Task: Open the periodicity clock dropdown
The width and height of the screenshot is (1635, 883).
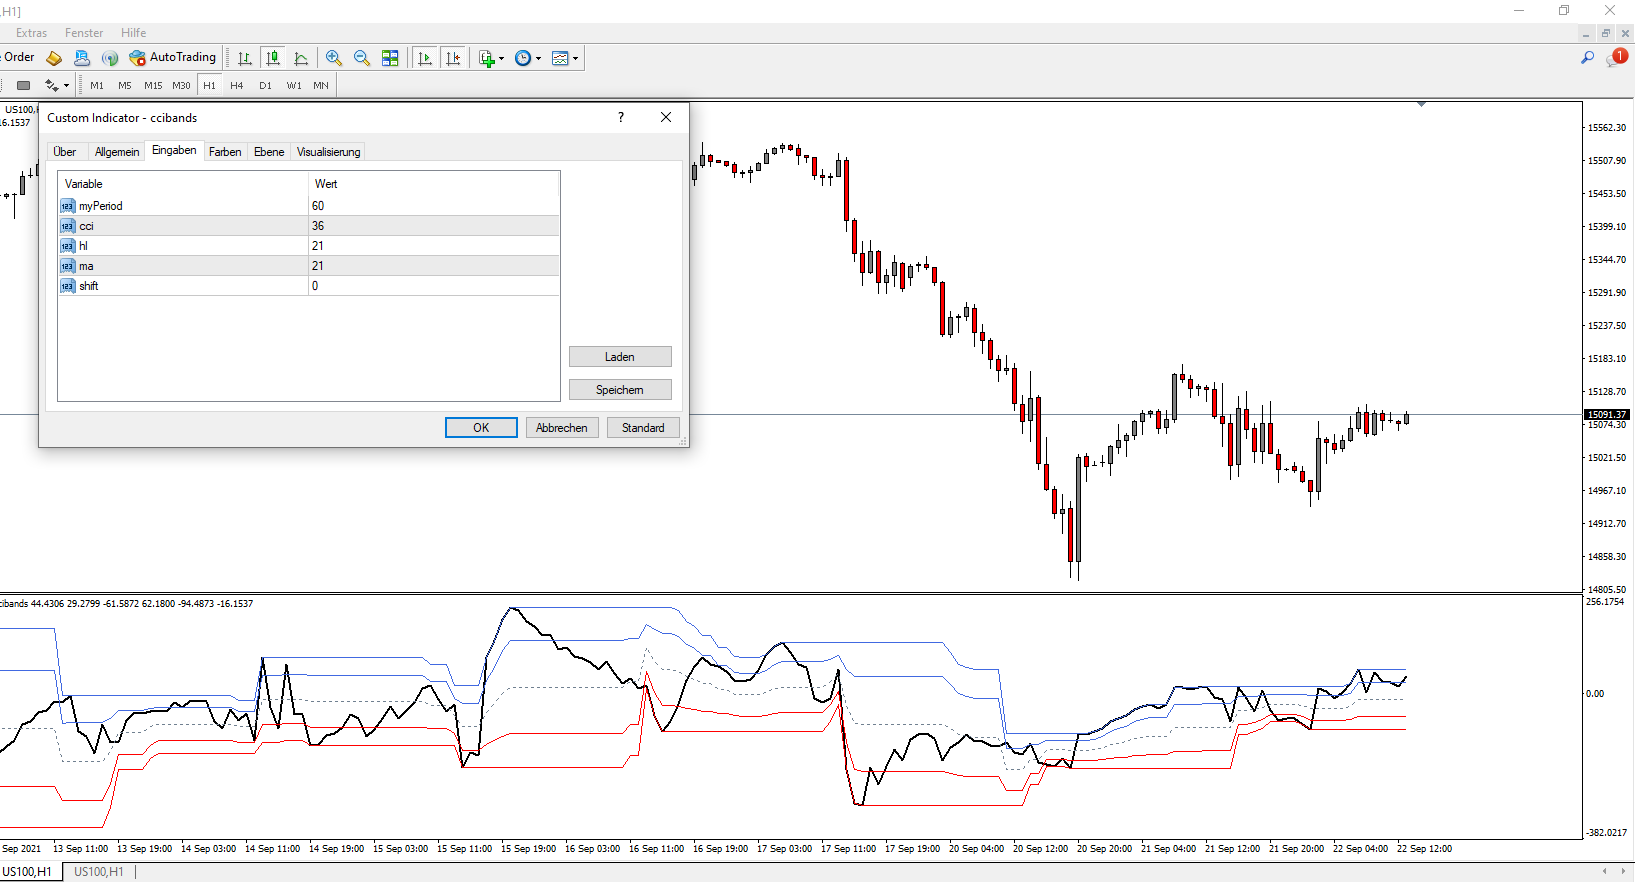Action: coord(528,58)
